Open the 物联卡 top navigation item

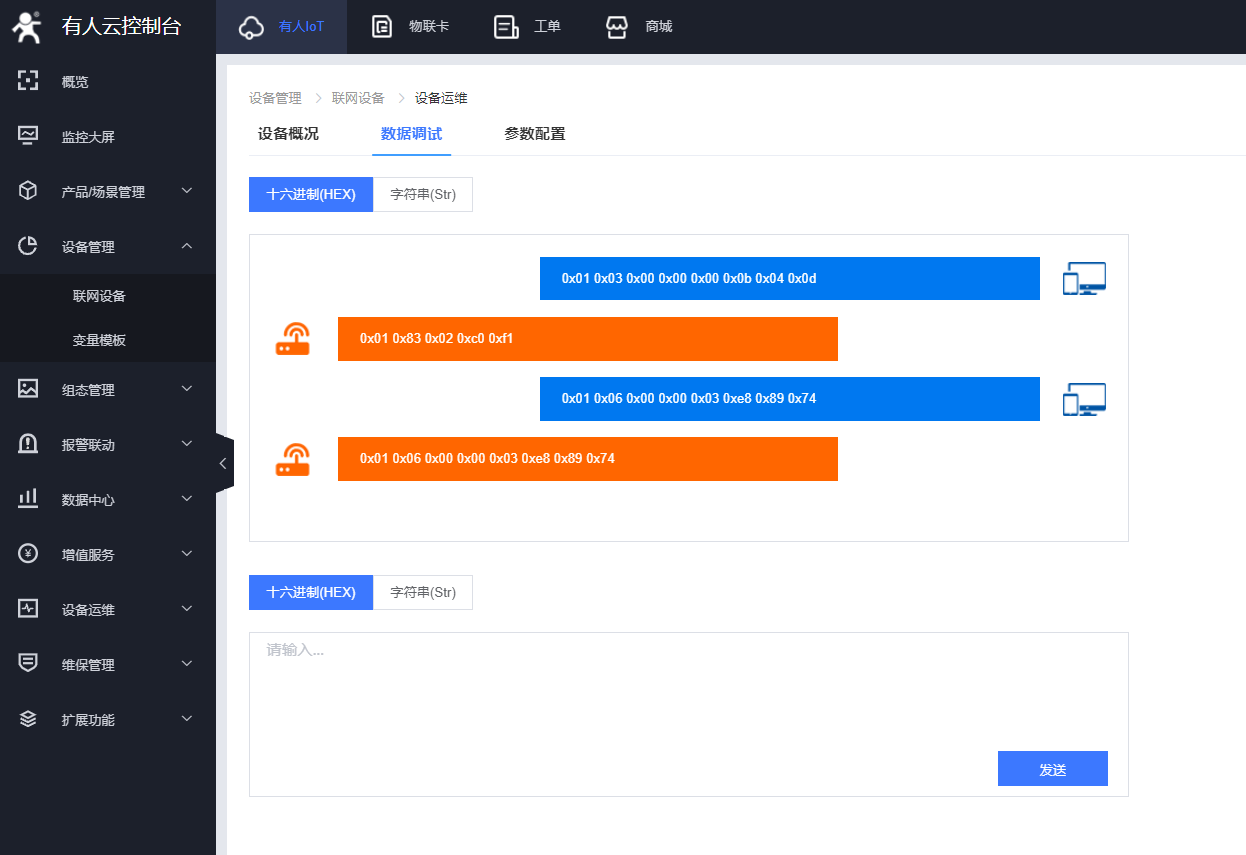point(410,27)
